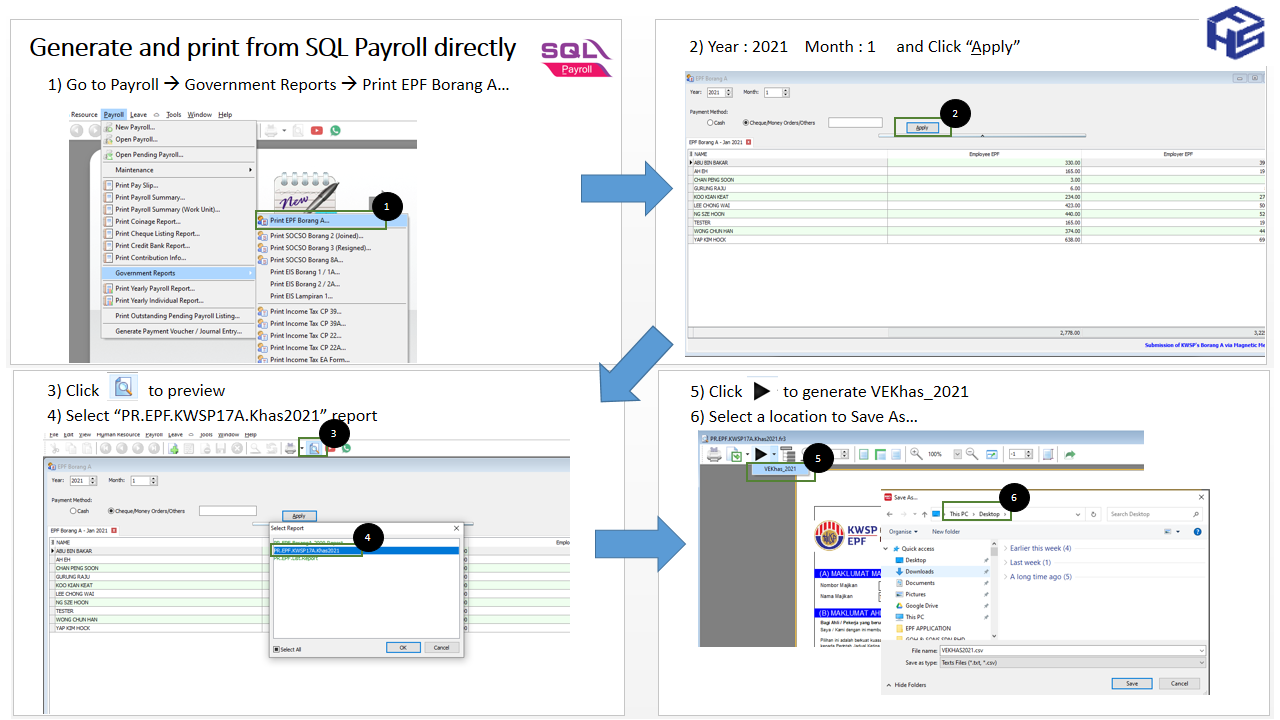Click the WhatsApp icon in the top-left toolbar
Viewport: 1280px width, 720px height.
point(335,130)
